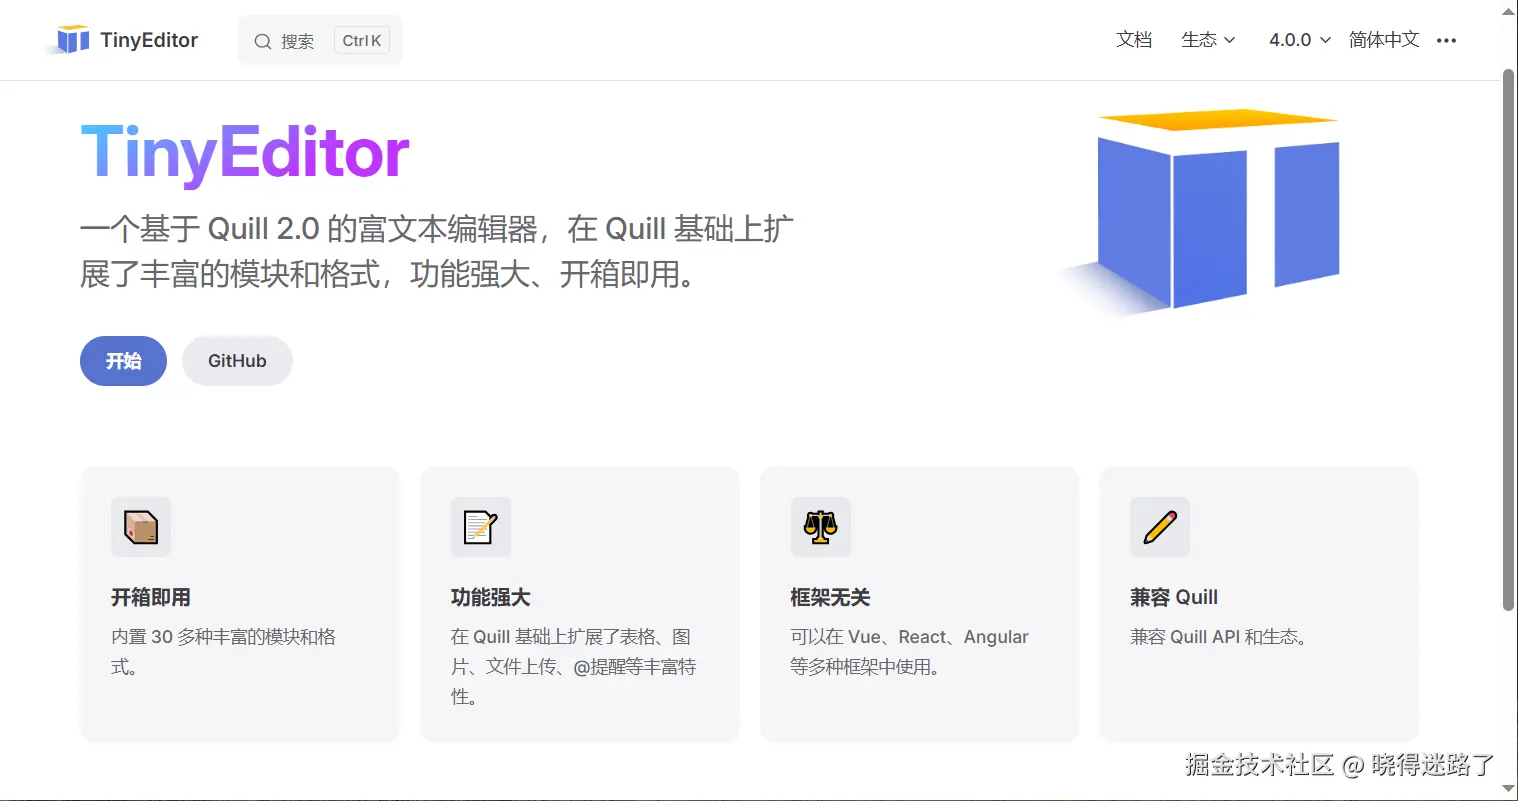
Task: Open the three-dots extra menu
Action: pyautogui.click(x=1446, y=40)
